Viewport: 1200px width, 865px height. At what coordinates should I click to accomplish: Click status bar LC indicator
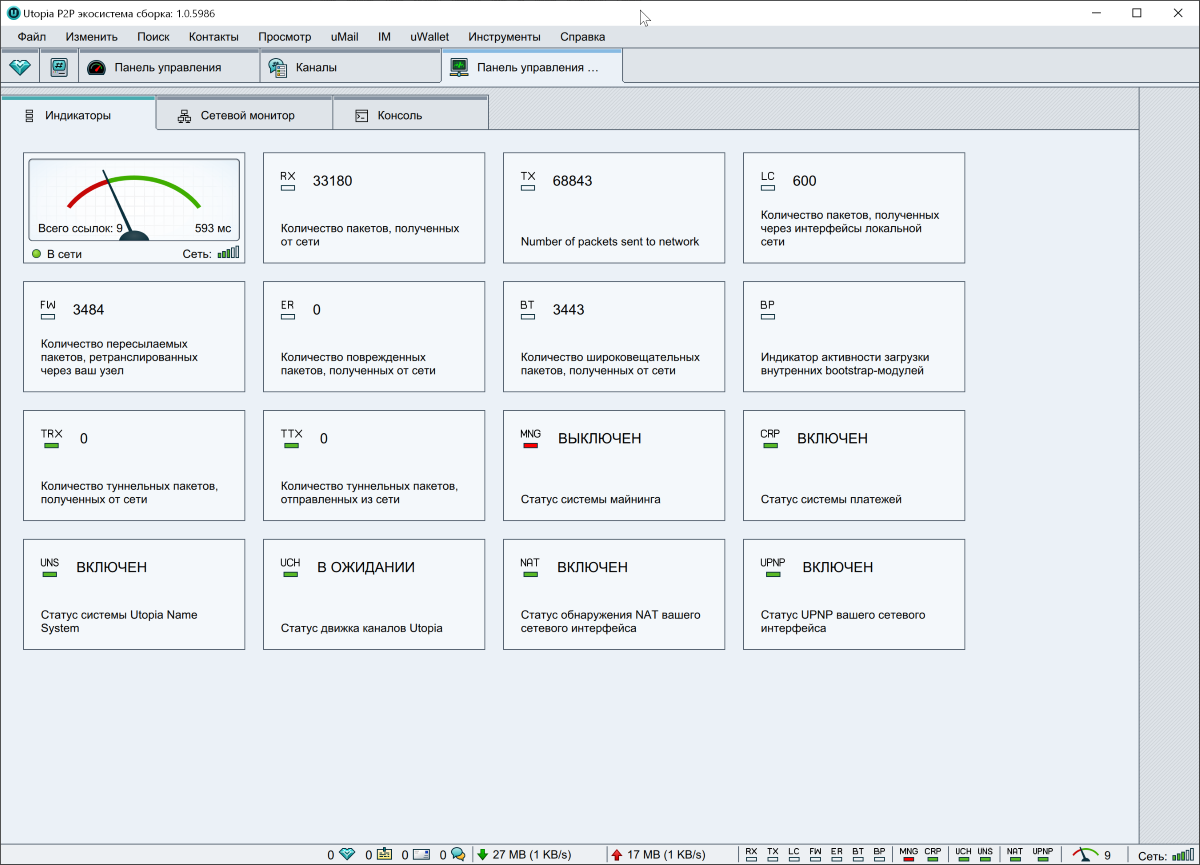[x=794, y=854]
